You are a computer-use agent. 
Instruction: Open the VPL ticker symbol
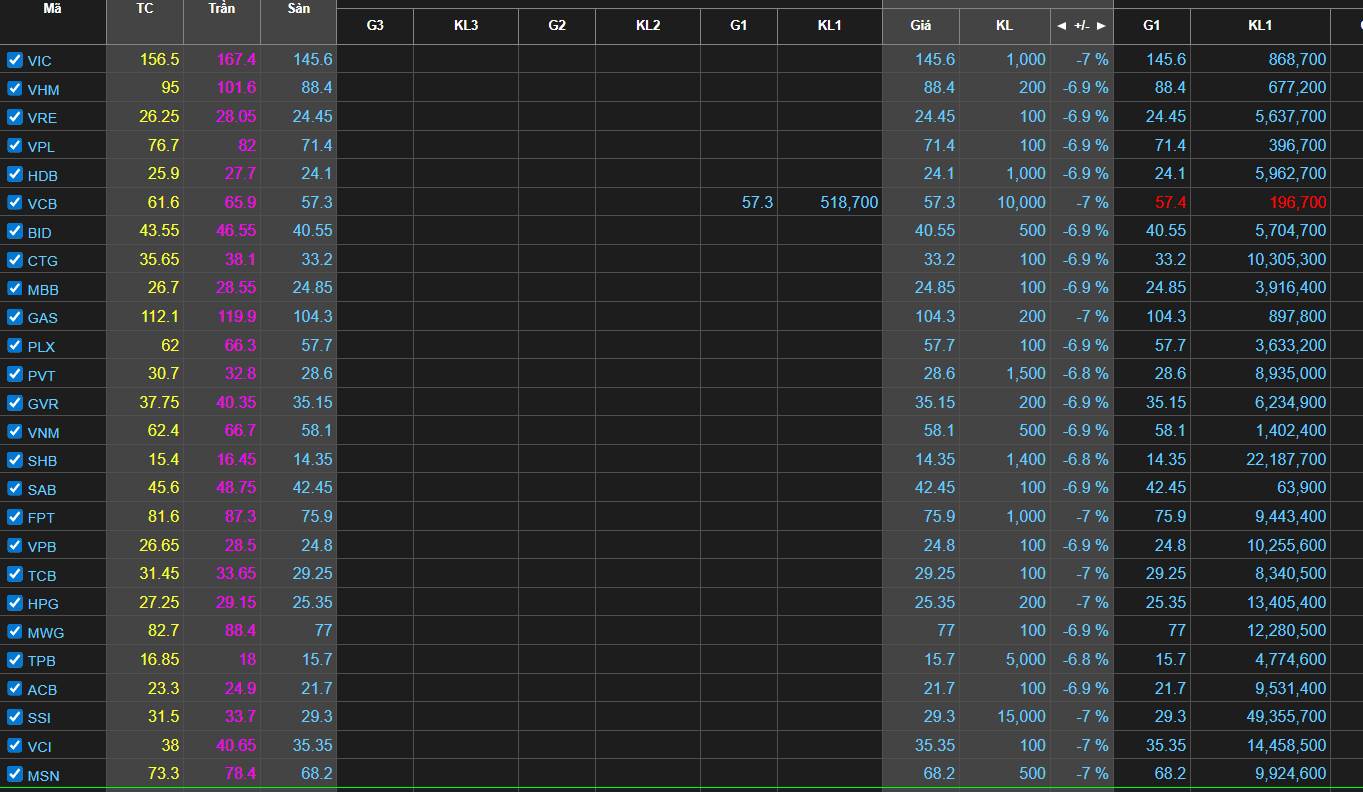point(41,147)
